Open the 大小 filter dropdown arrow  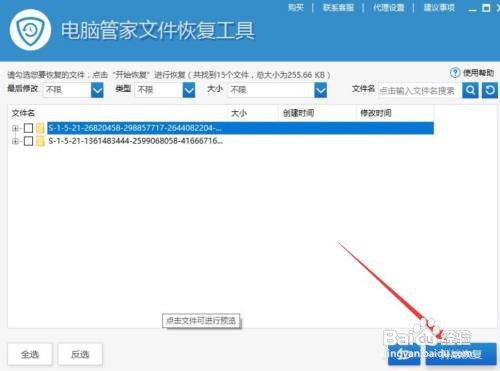pos(321,90)
